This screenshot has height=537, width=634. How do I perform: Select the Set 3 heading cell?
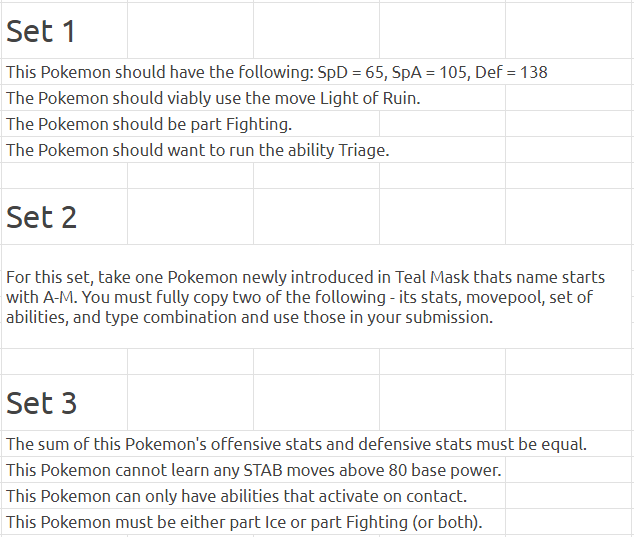click(64, 403)
